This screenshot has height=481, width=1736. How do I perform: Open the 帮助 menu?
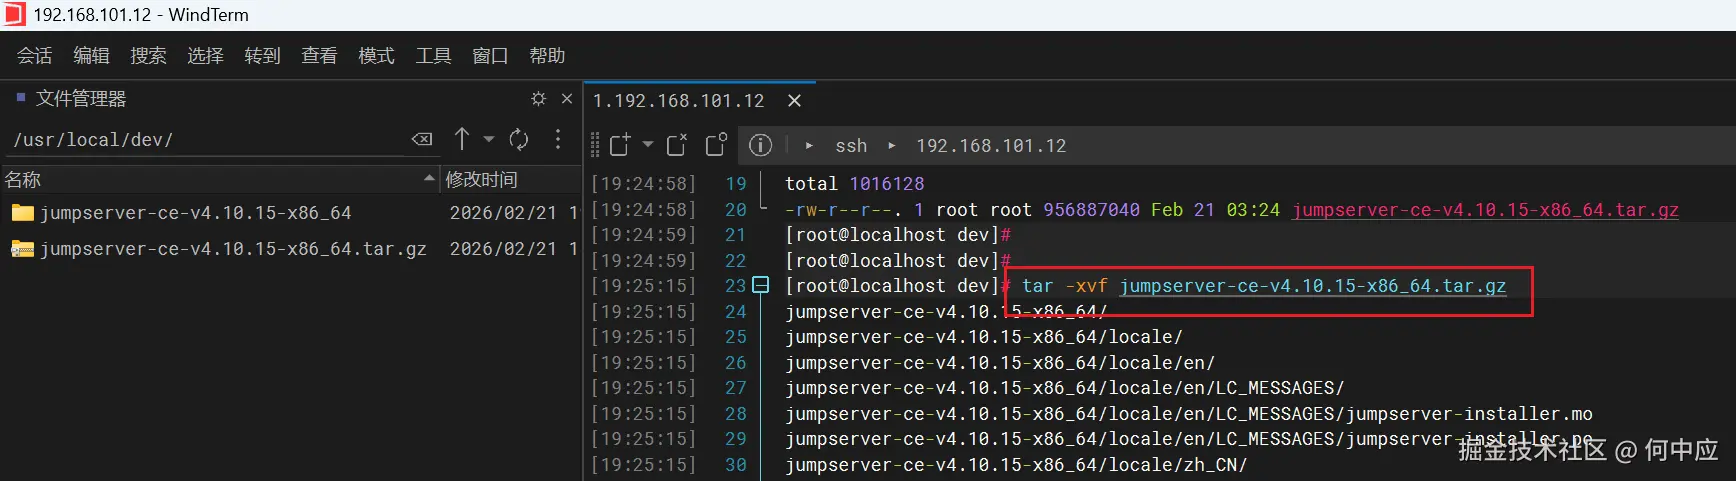[x=548, y=56]
